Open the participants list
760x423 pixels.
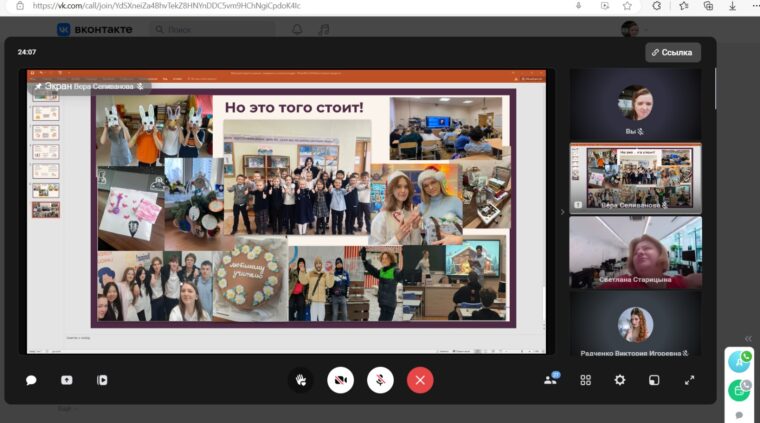click(x=550, y=380)
